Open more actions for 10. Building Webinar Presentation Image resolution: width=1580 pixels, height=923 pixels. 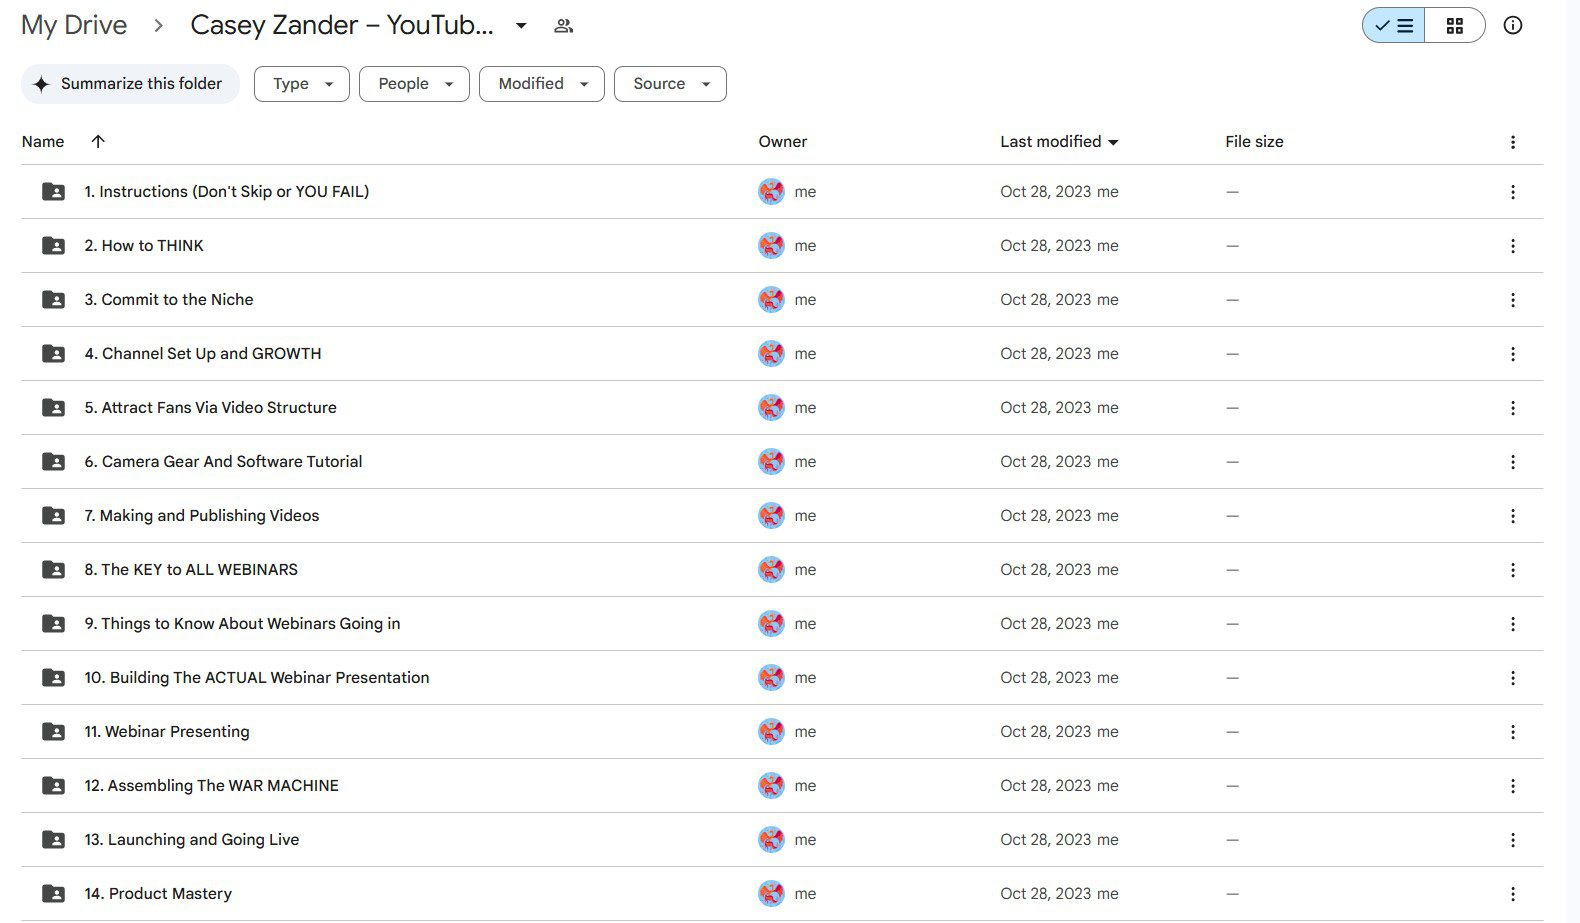point(1513,678)
